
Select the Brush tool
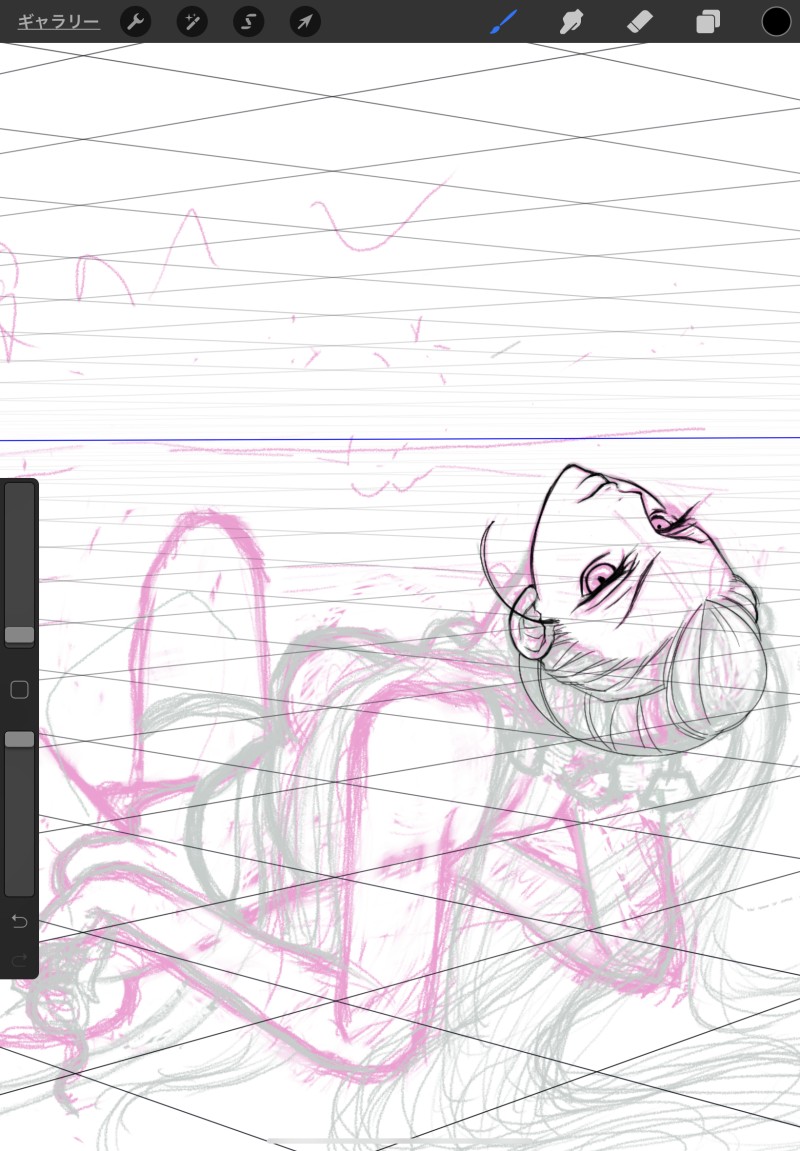[x=503, y=21]
